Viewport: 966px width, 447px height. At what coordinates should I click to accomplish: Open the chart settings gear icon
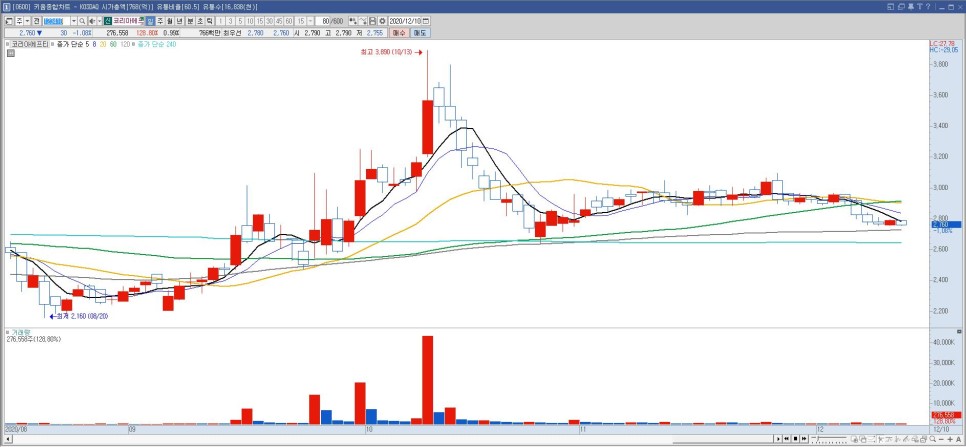[382, 21]
